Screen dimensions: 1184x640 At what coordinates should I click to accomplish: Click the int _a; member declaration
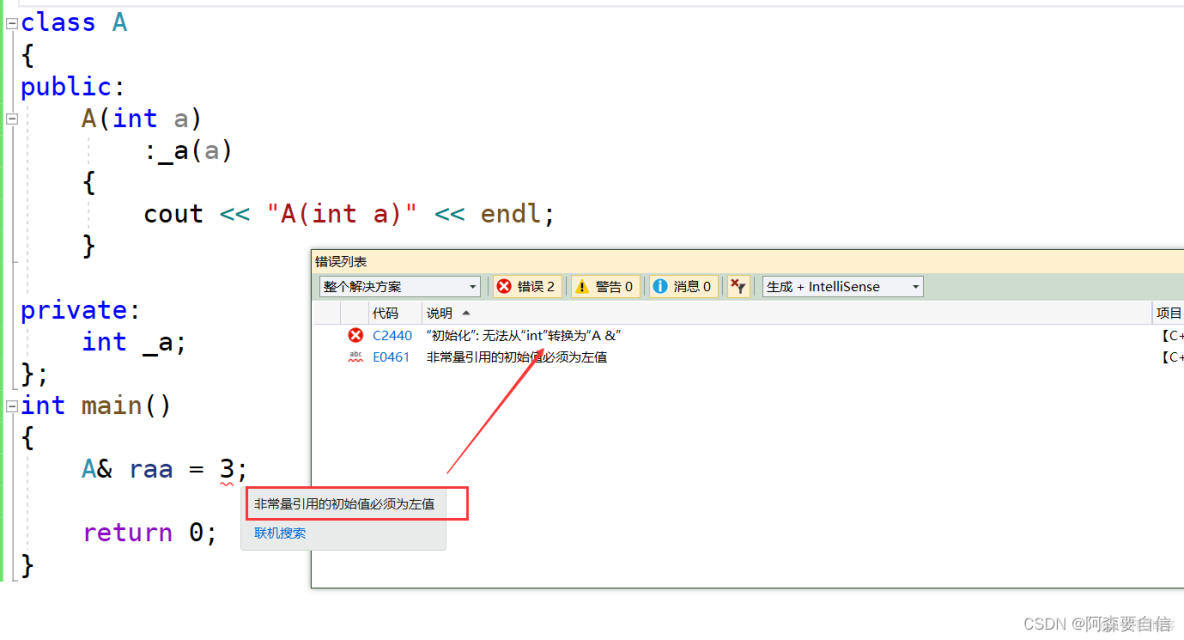click(134, 342)
